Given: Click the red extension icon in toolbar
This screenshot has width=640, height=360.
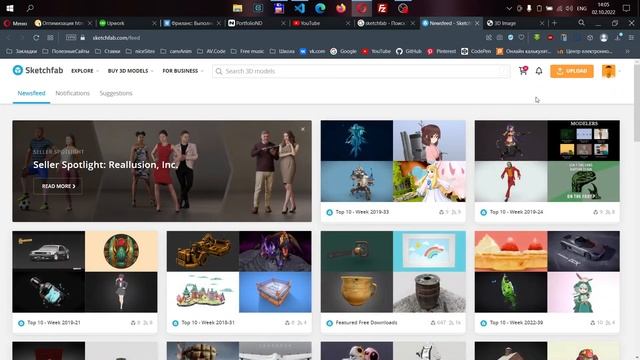Looking at the screenshot, I should tap(550, 38).
